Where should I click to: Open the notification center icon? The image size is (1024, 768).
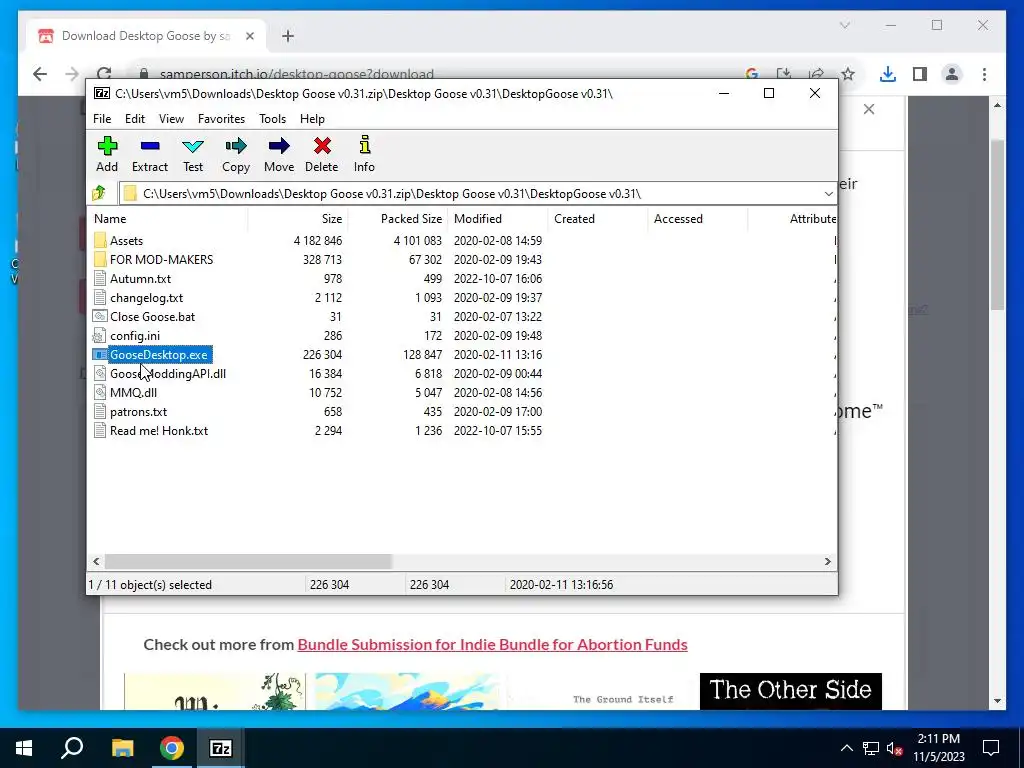(991, 748)
